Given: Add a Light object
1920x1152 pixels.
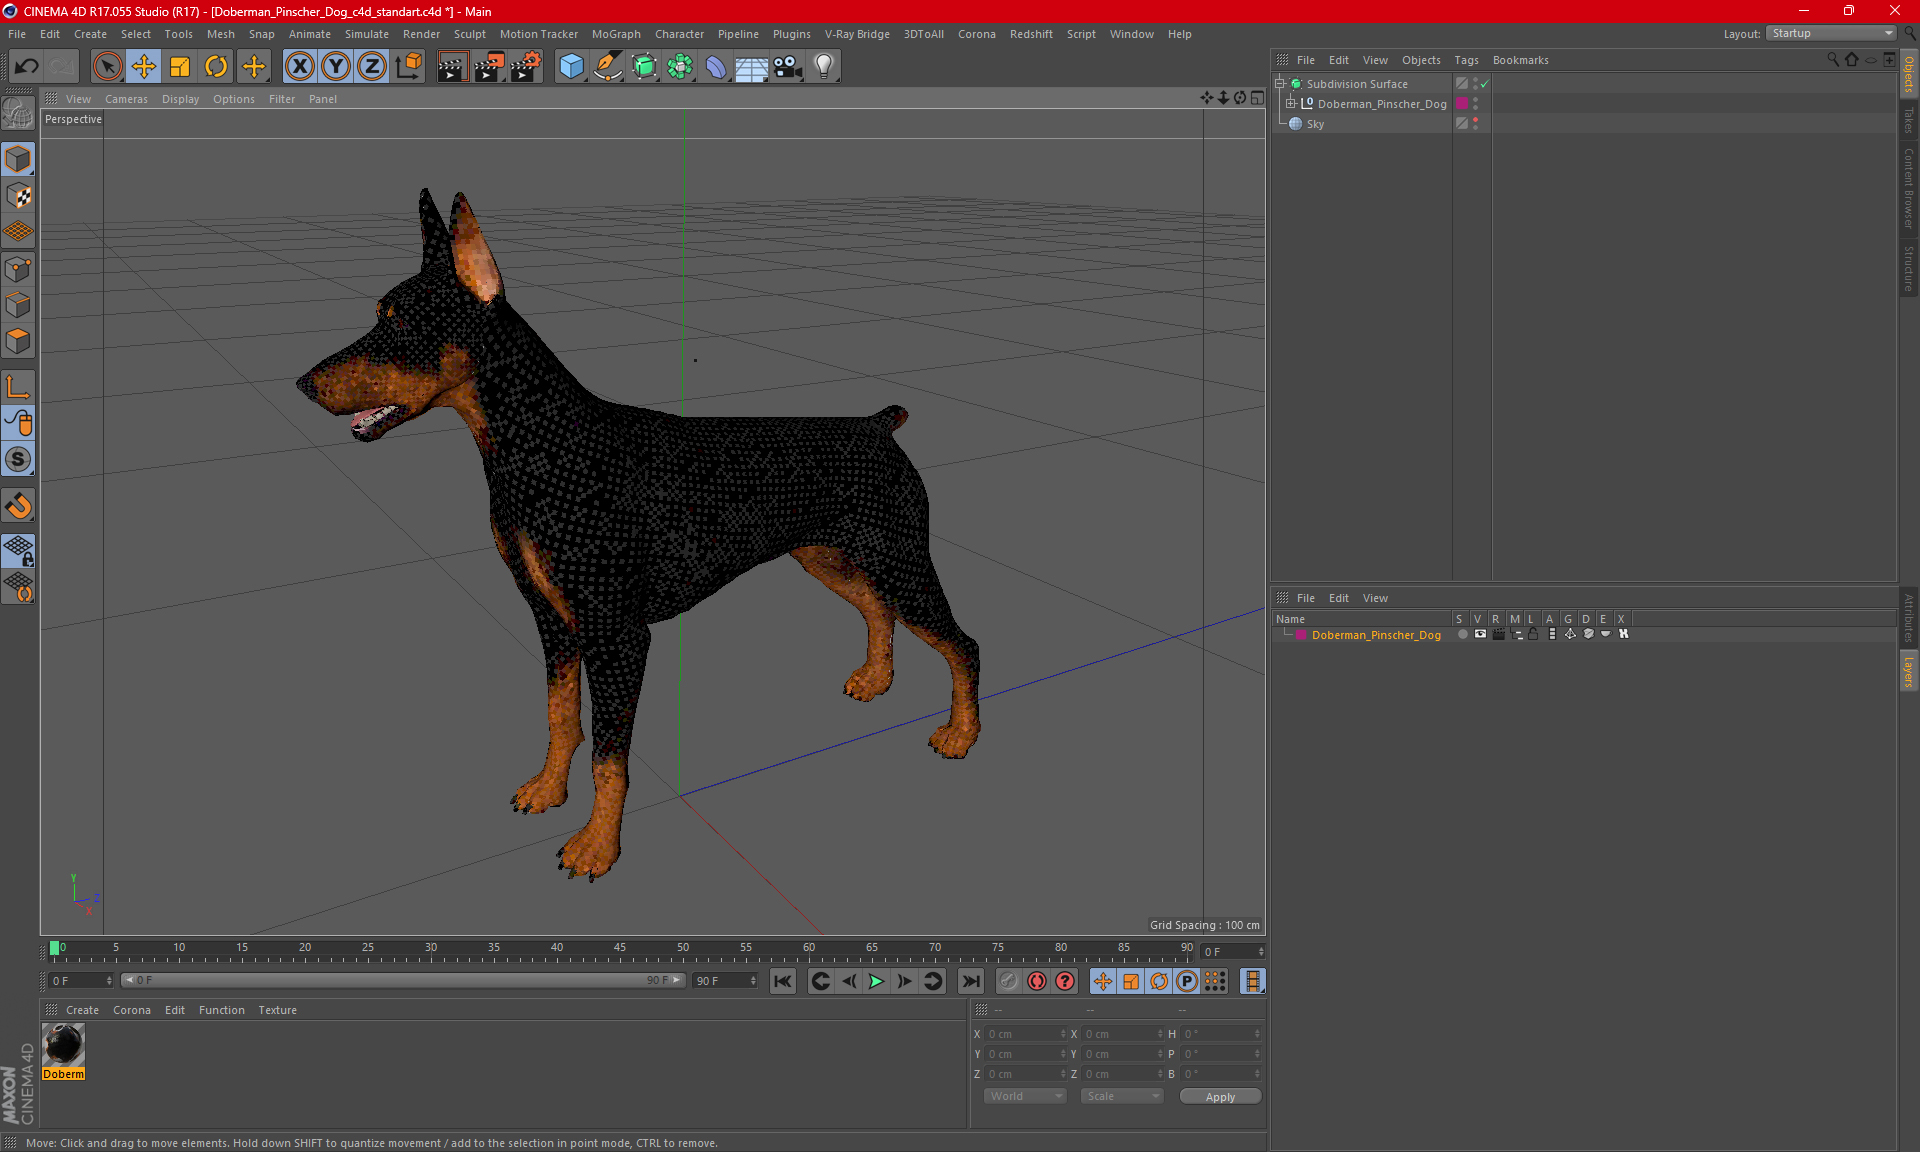Looking at the screenshot, I should pos(823,67).
